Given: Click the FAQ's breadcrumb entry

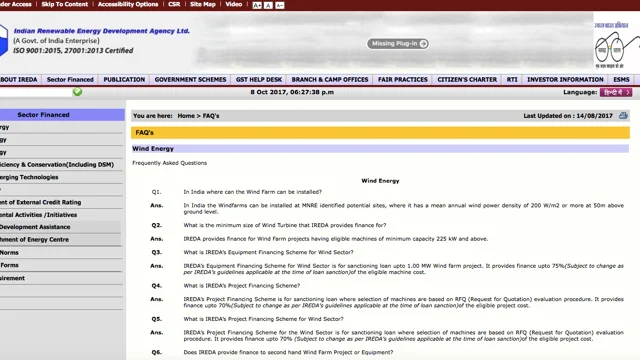Looking at the screenshot, I should tap(211, 116).
